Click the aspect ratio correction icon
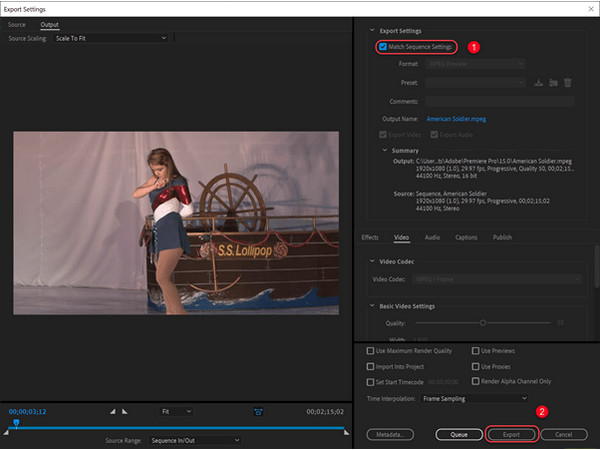 point(258,412)
